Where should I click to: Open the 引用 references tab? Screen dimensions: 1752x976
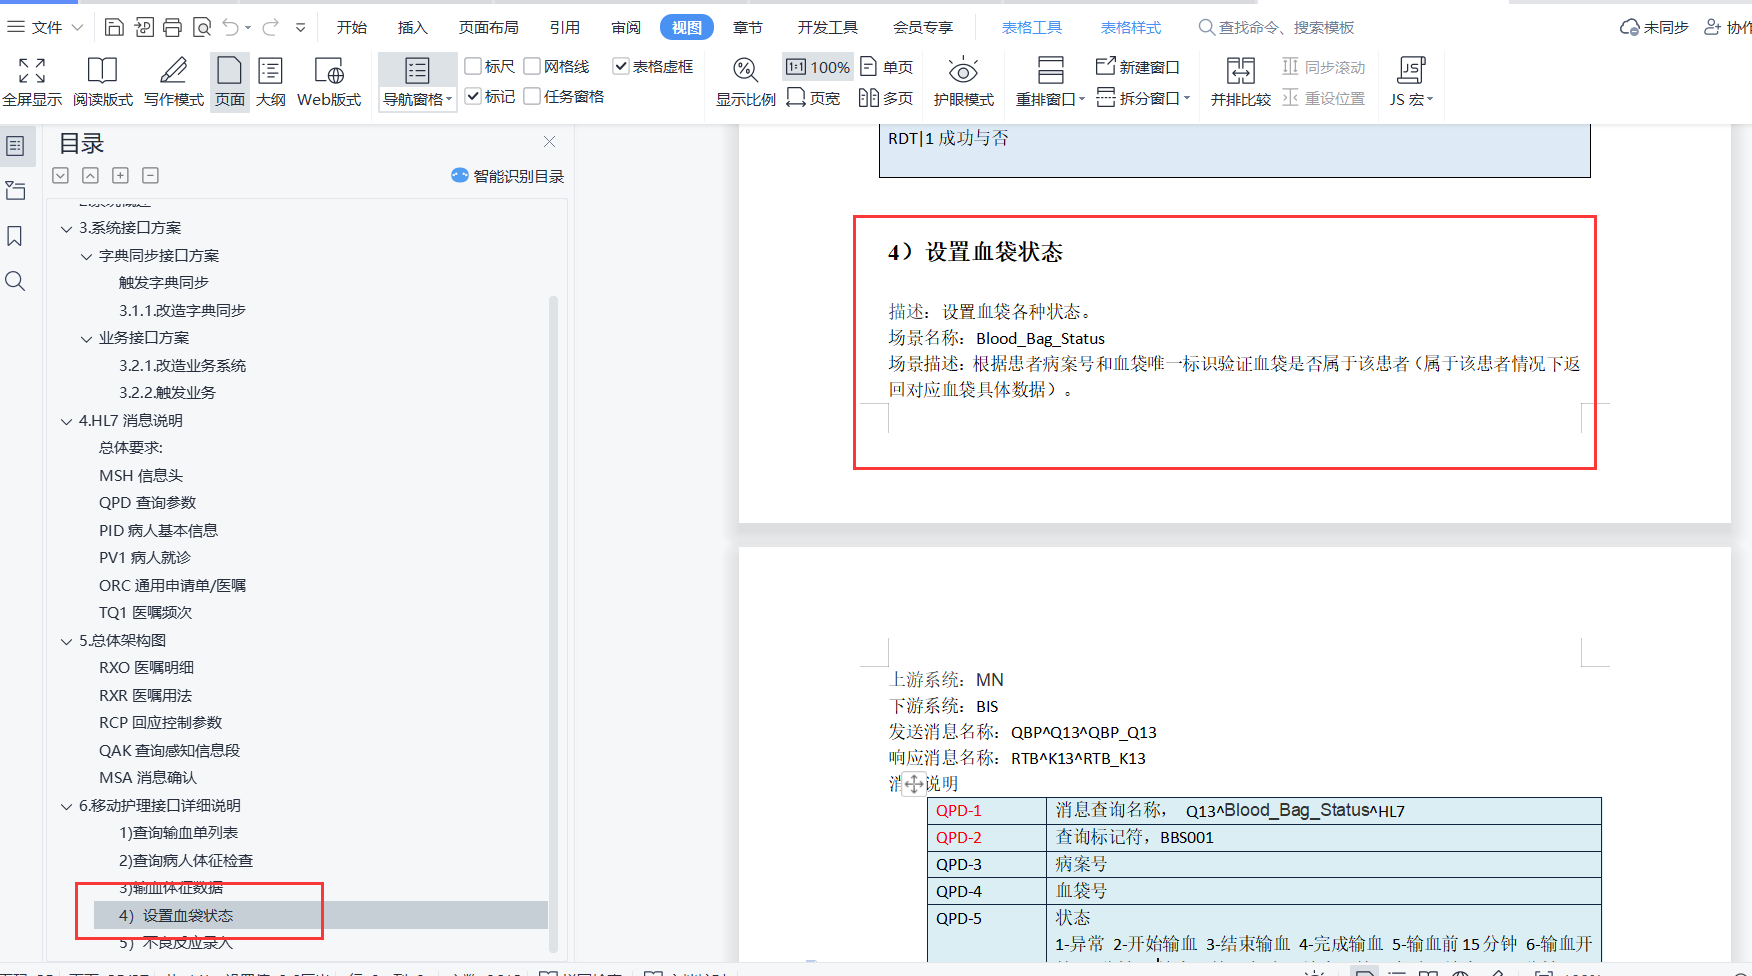(x=565, y=27)
